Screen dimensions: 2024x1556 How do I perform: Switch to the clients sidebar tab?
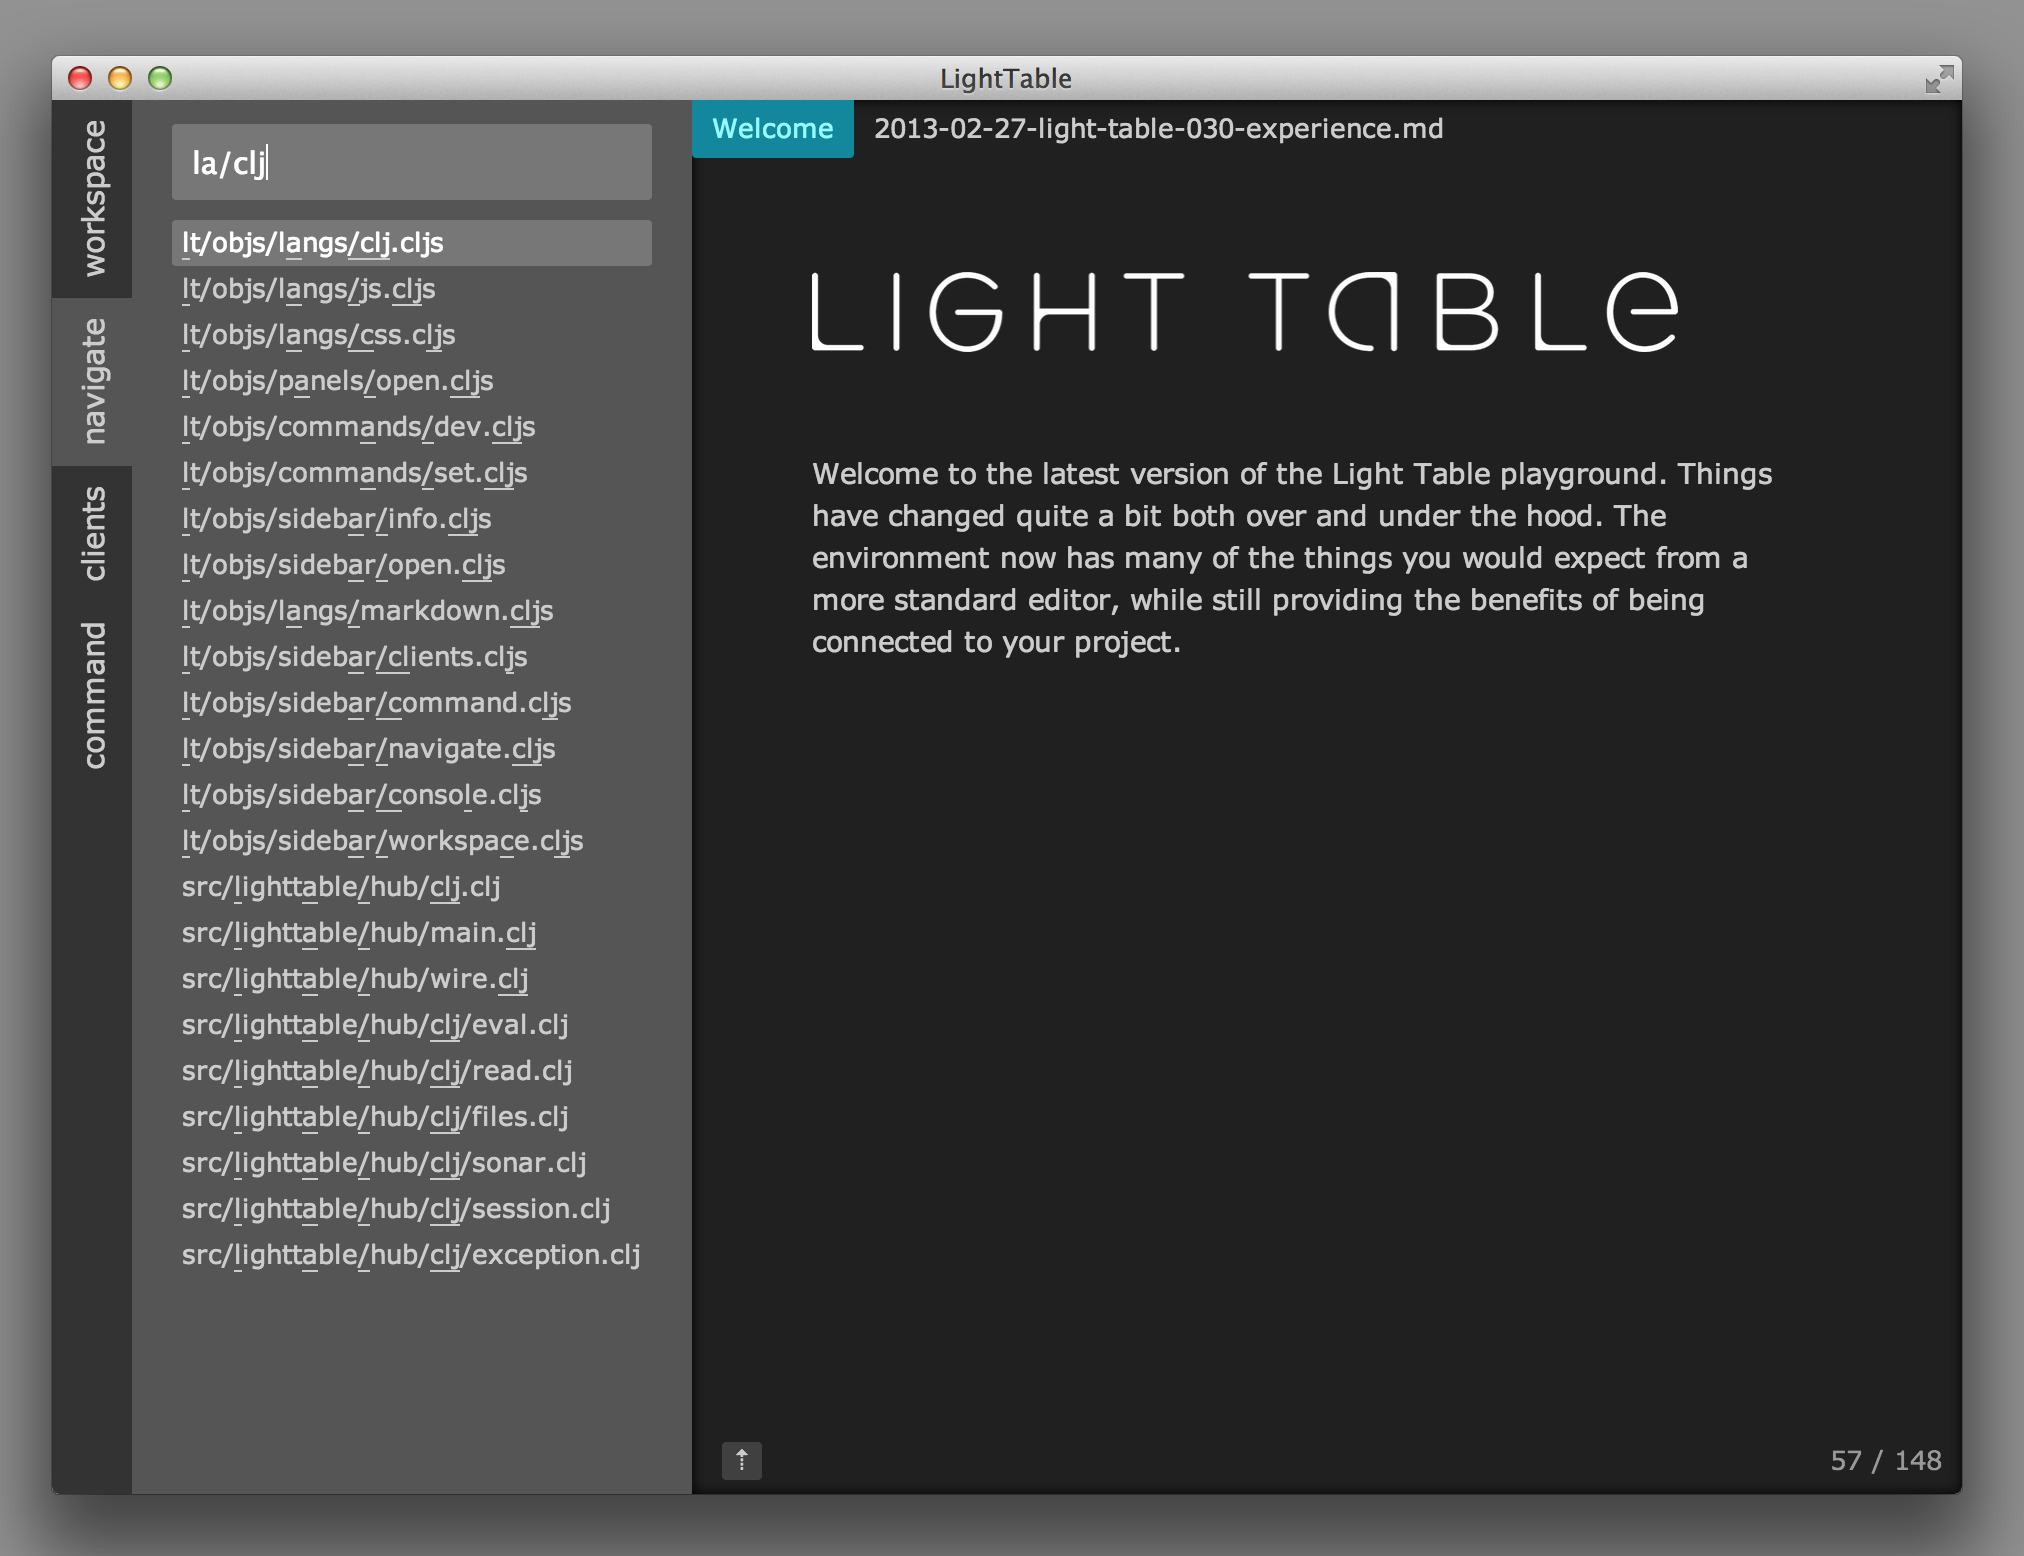[93, 533]
